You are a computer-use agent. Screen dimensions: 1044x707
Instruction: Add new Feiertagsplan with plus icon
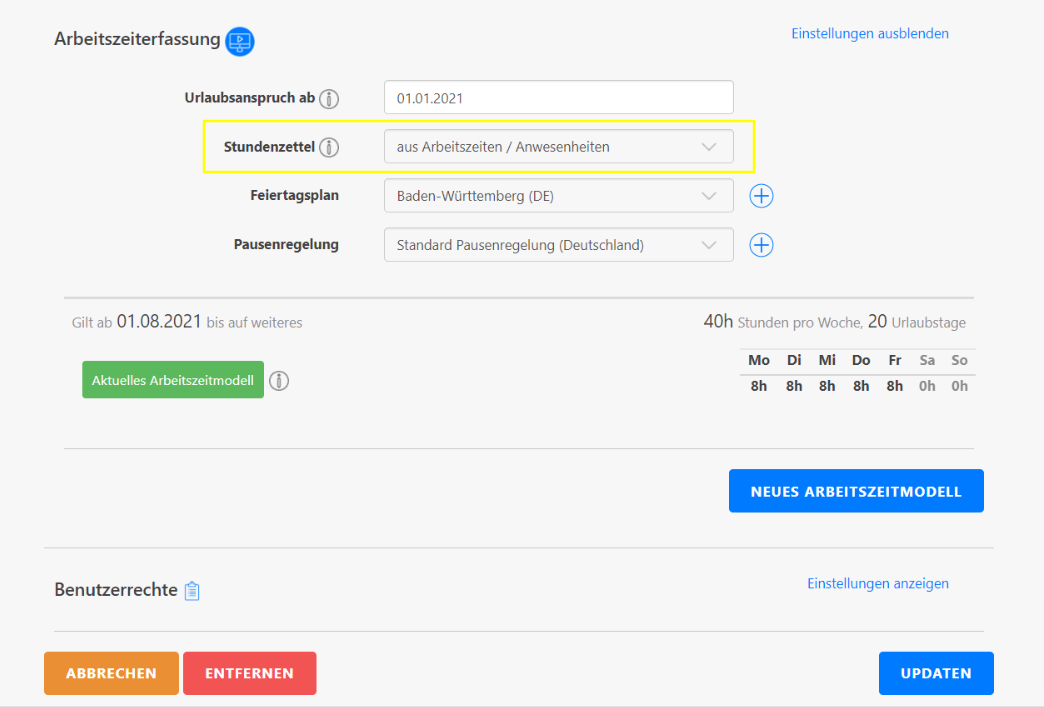point(761,196)
